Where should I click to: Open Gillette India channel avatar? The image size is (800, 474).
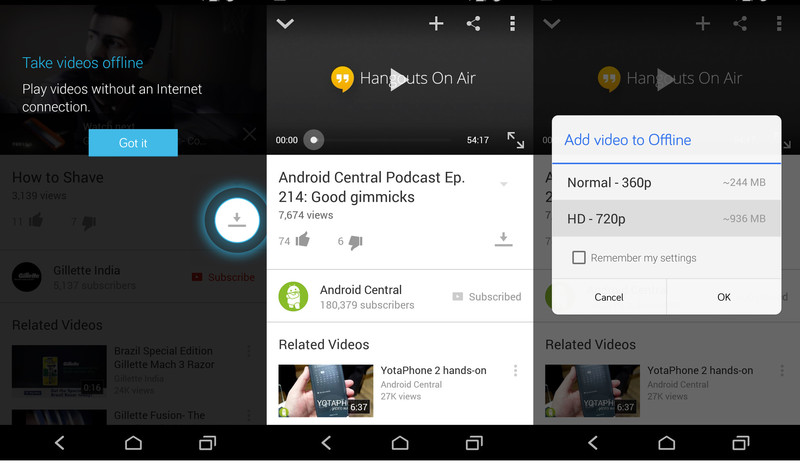coord(27,277)
